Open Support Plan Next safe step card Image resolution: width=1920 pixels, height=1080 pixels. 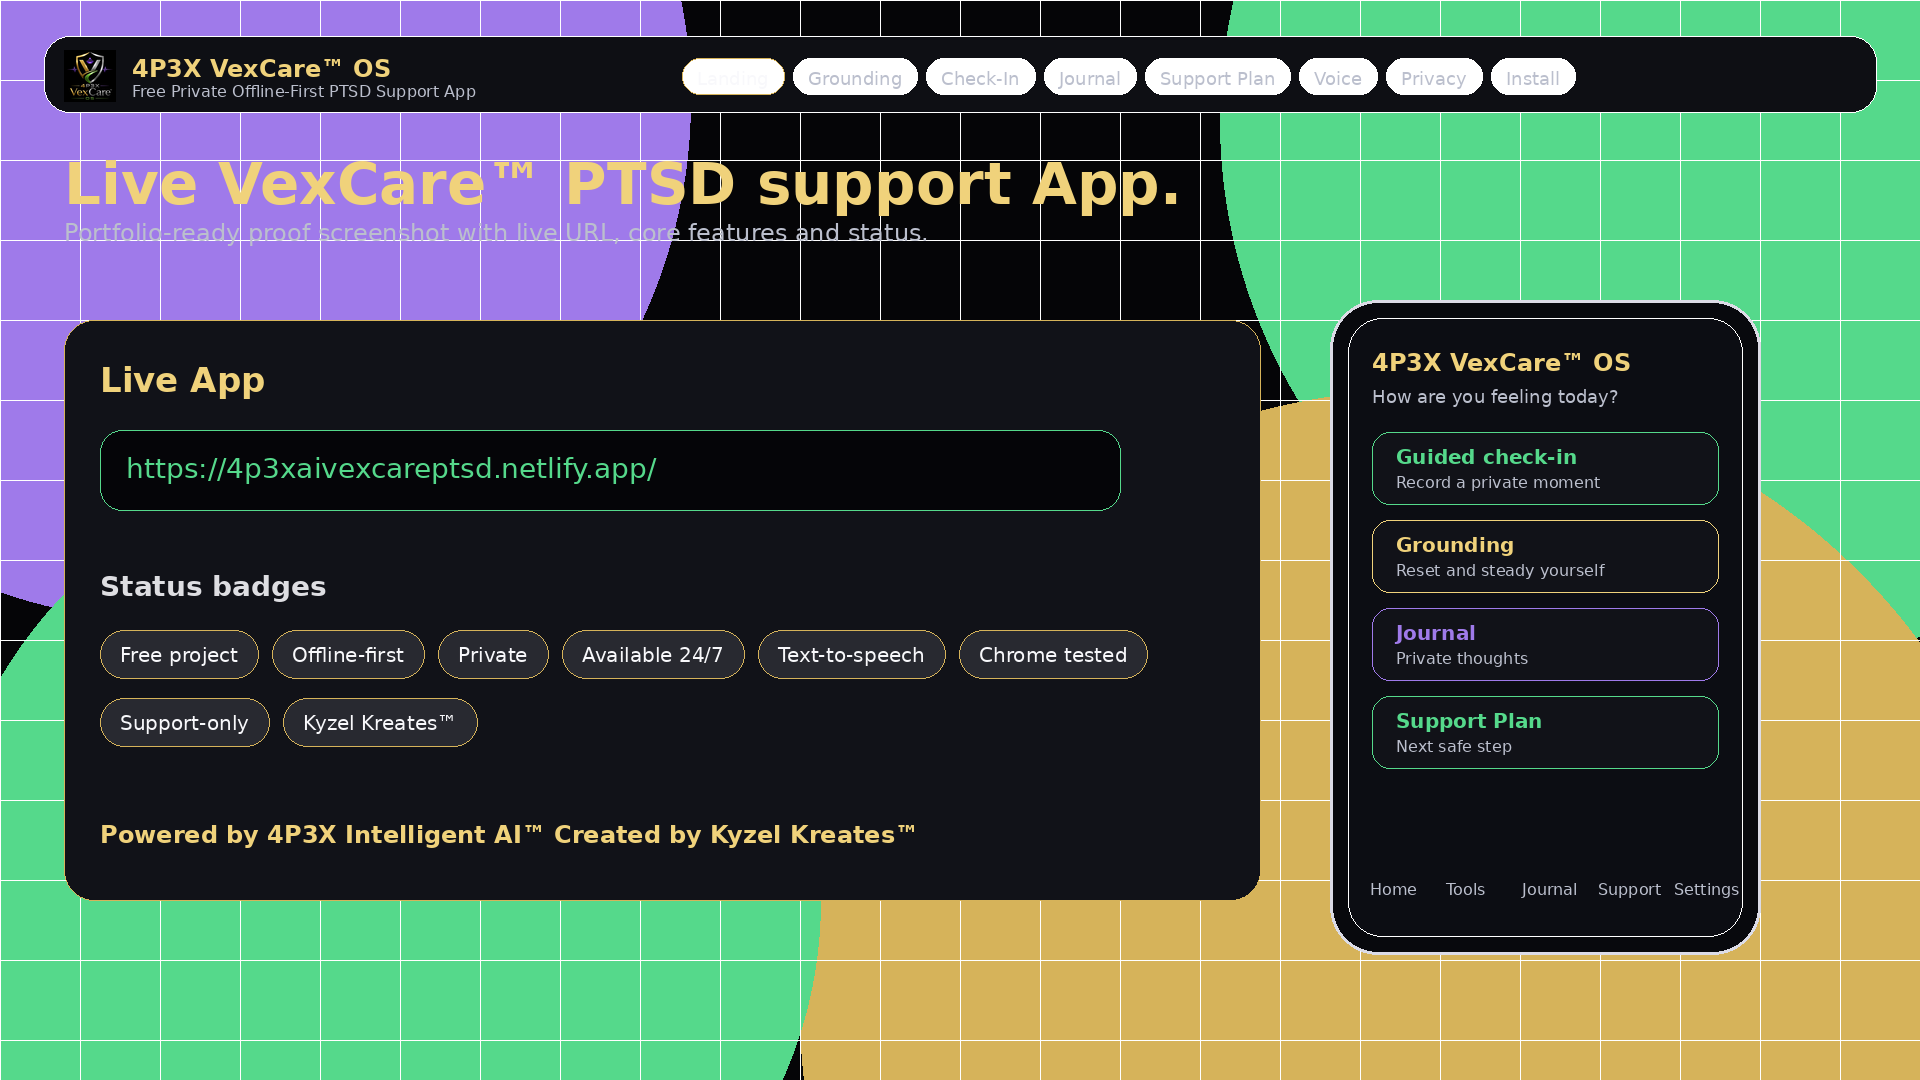(x=1545, y=732)
